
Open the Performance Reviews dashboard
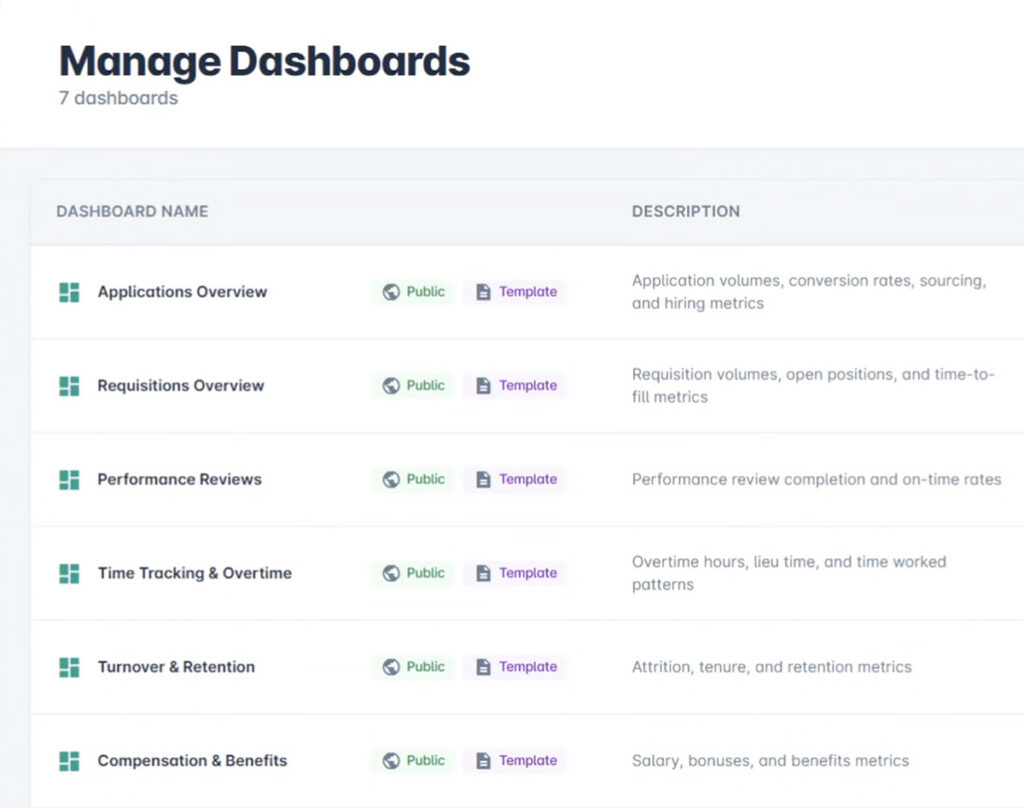click(179, 480)
